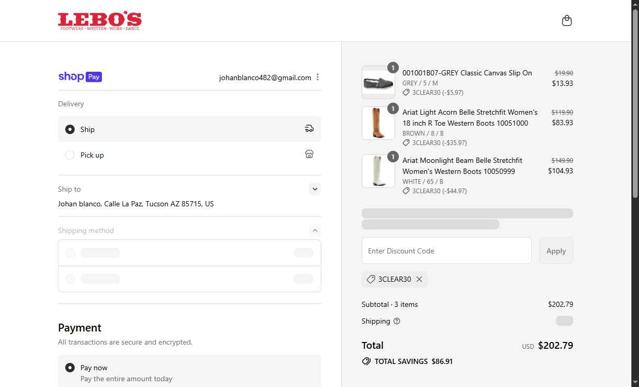Open the Ariat Moonlight Beam boot thumbnail
Image resolution: width=639 pixels, height=387 pixels.
pyautogui.click(x=378, y=171)
